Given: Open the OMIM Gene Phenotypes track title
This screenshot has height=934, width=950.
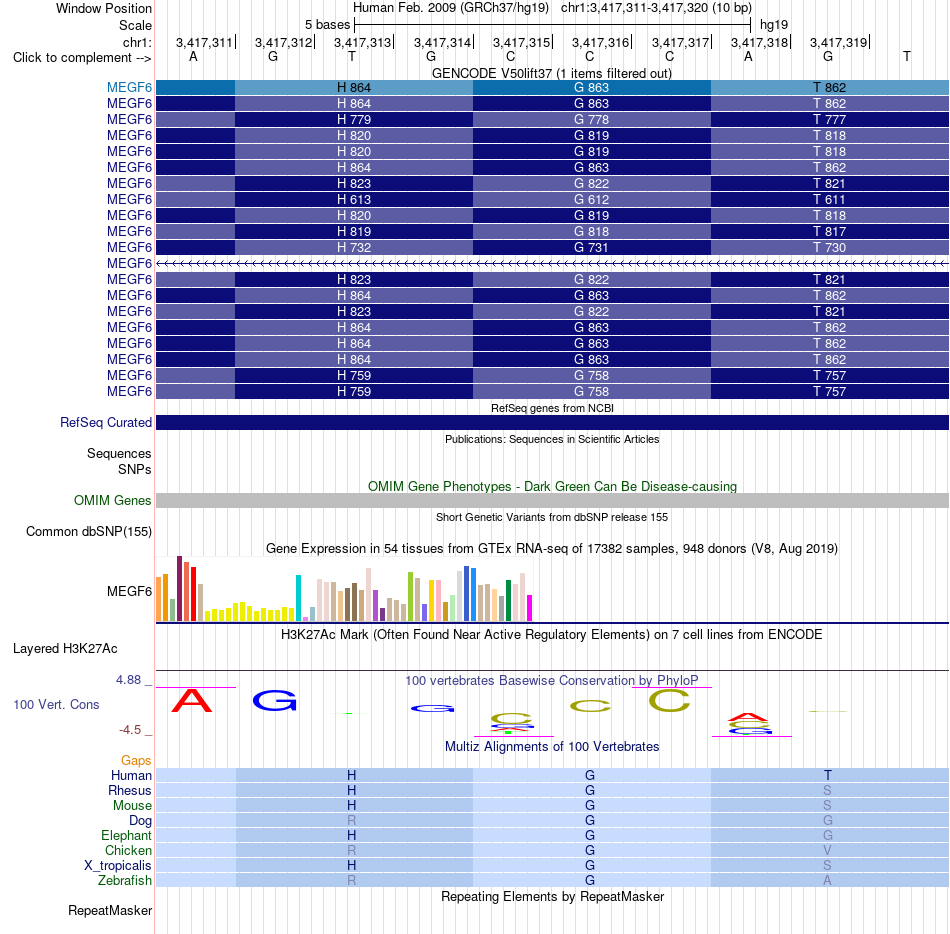Looking at the screenshot, I should (x=552, y=486).
